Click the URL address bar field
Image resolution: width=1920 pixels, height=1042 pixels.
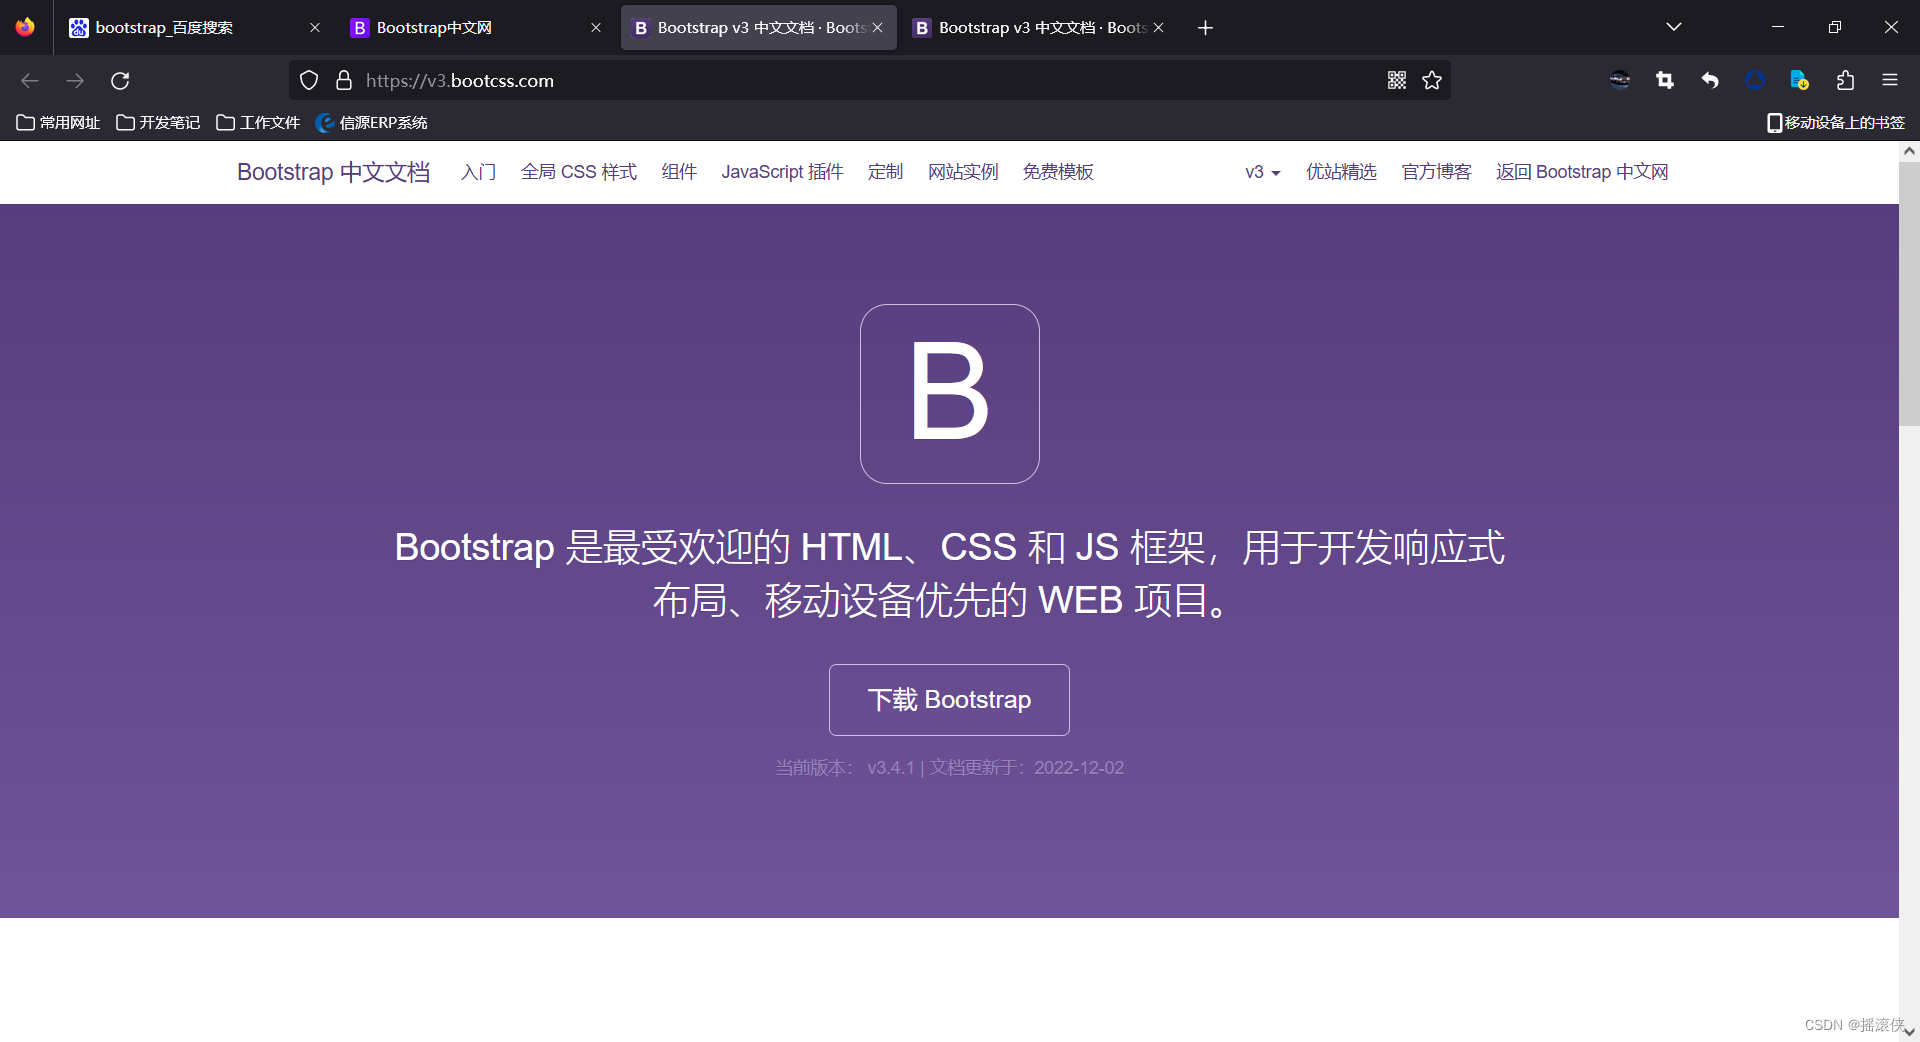pos(870,80)
